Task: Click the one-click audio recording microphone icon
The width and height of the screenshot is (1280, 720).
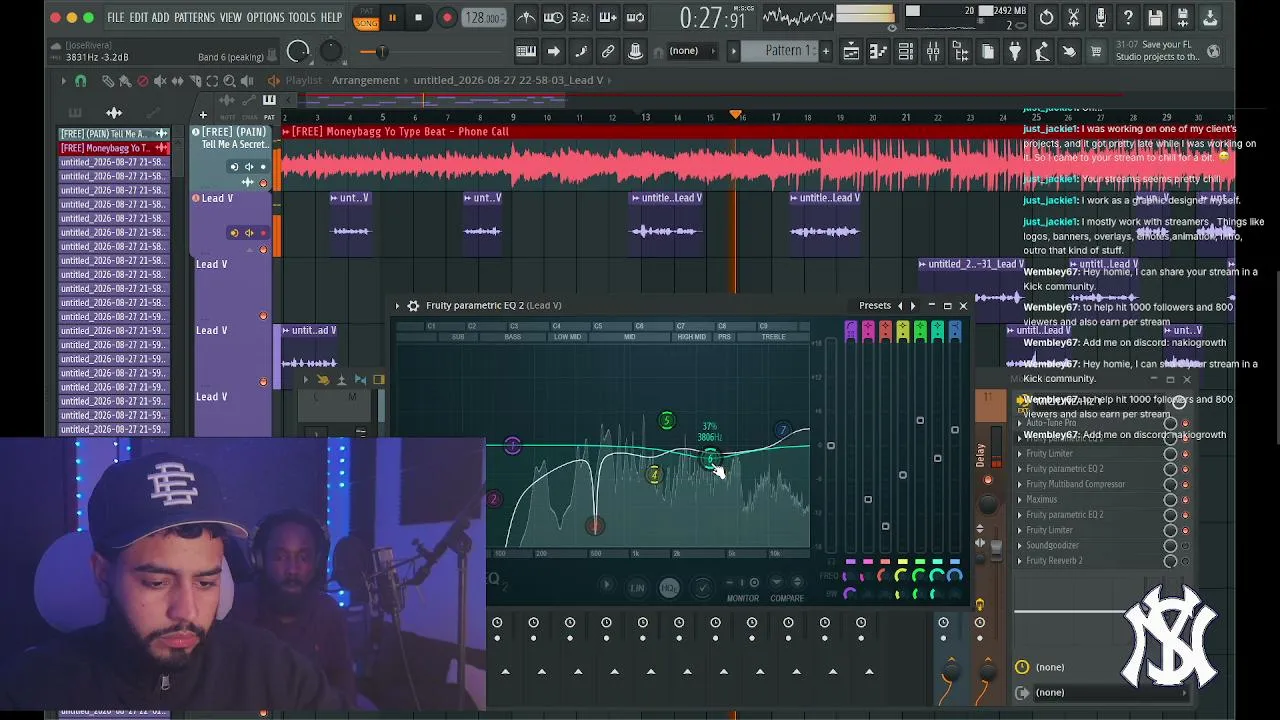Action: (1101, 17)
